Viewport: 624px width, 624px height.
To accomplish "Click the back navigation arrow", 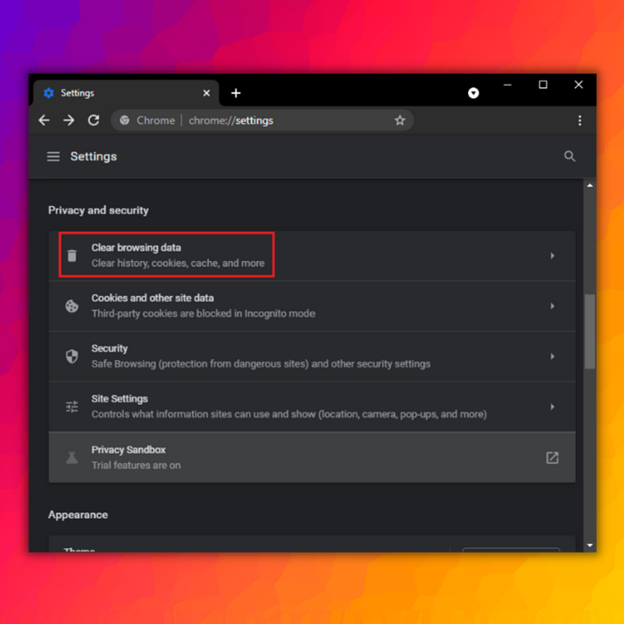I will [44, 120].
